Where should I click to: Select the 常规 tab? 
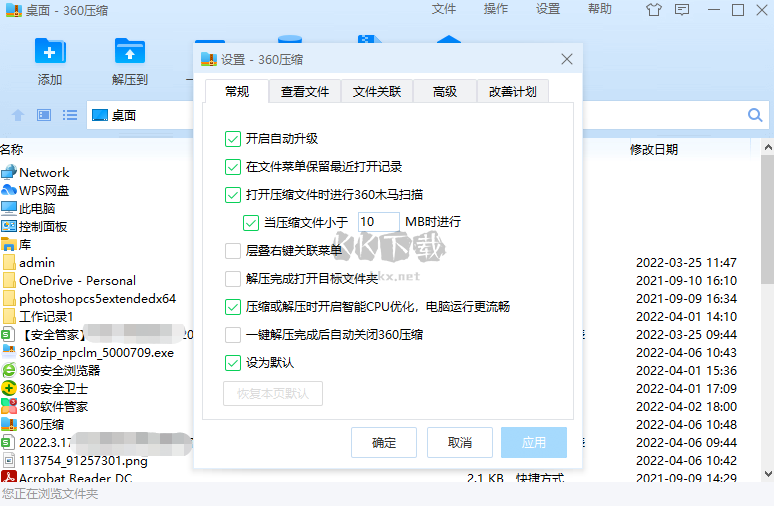pos(237,91)
